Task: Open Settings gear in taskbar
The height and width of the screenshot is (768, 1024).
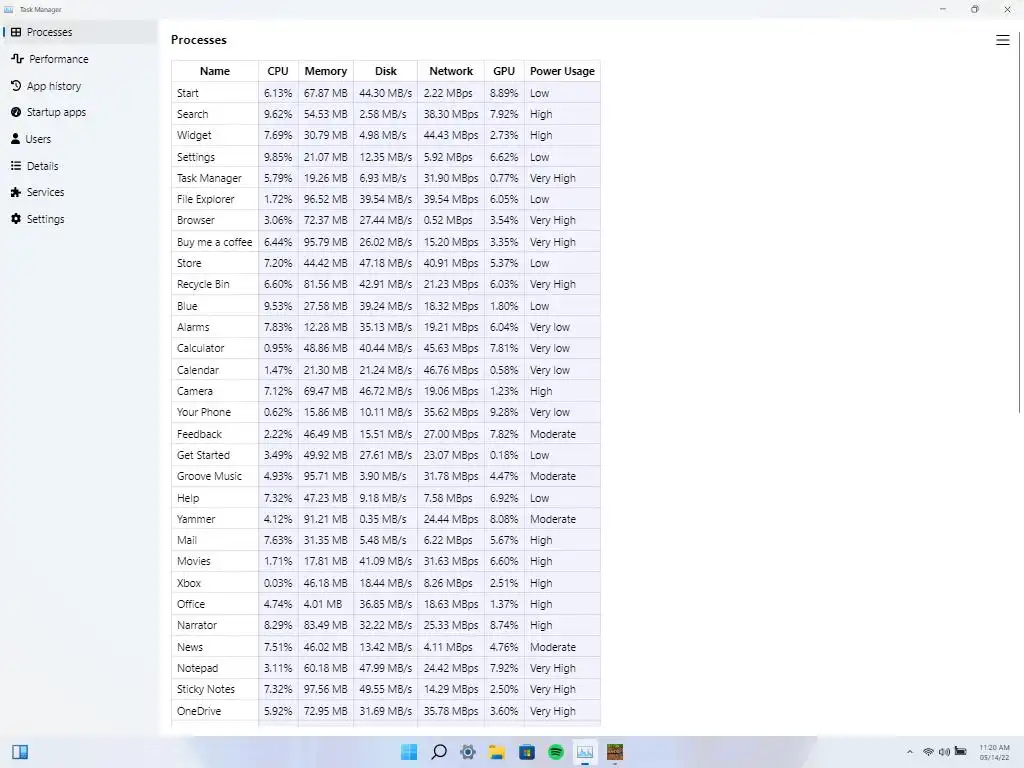Action: click(x=468, y=752)
